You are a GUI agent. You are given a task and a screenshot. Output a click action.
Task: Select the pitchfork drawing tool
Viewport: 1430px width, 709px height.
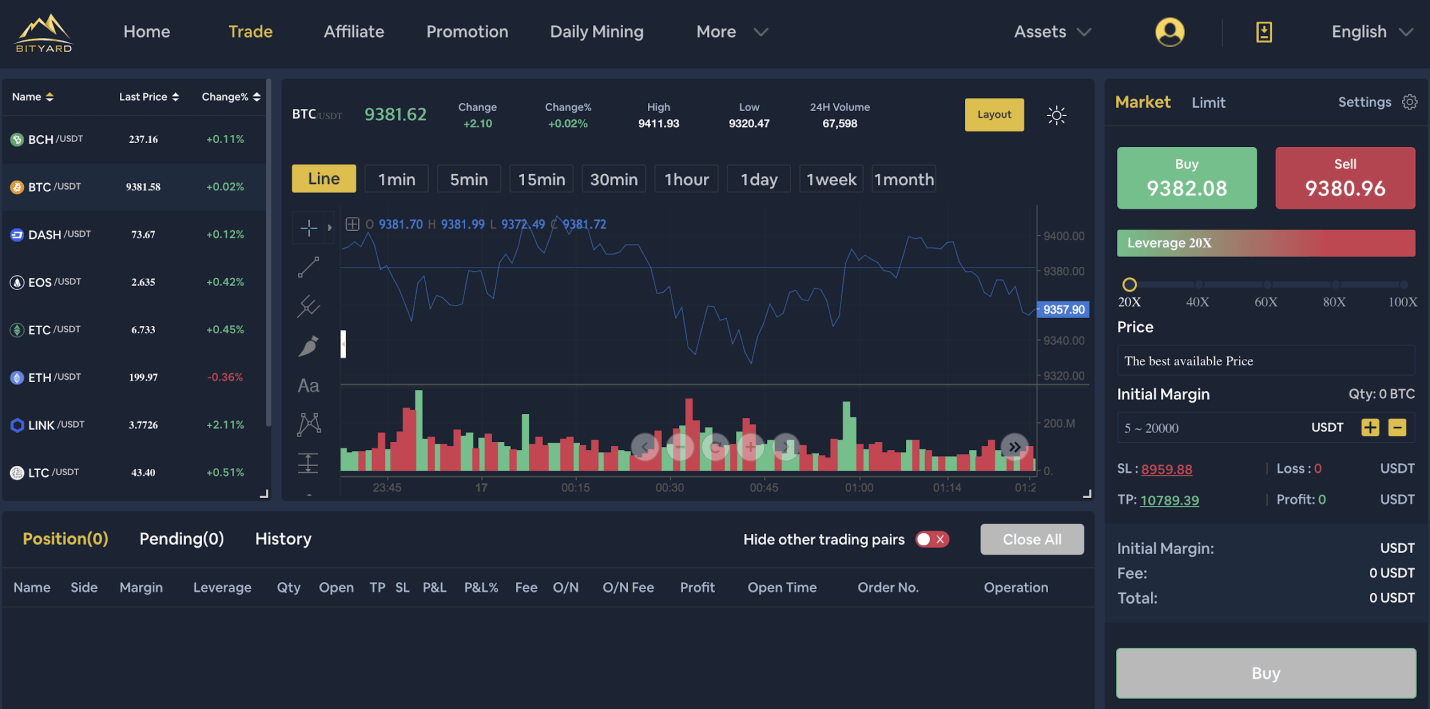(308, 307)
